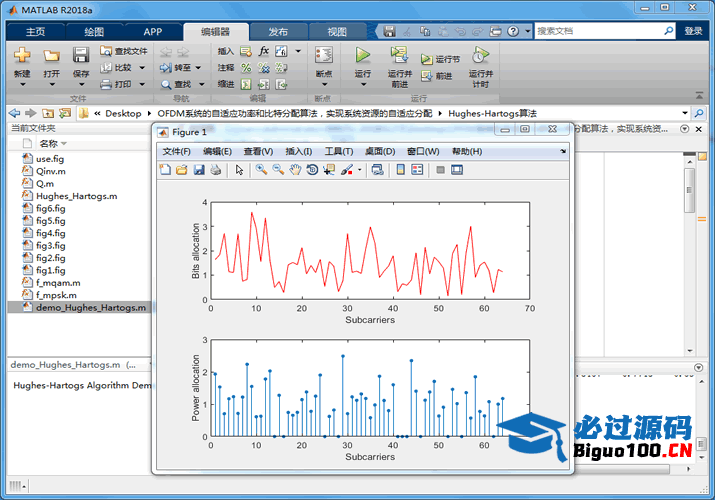
Task: Click the Hide Plot Tools icon
Action: click(440, 170)
